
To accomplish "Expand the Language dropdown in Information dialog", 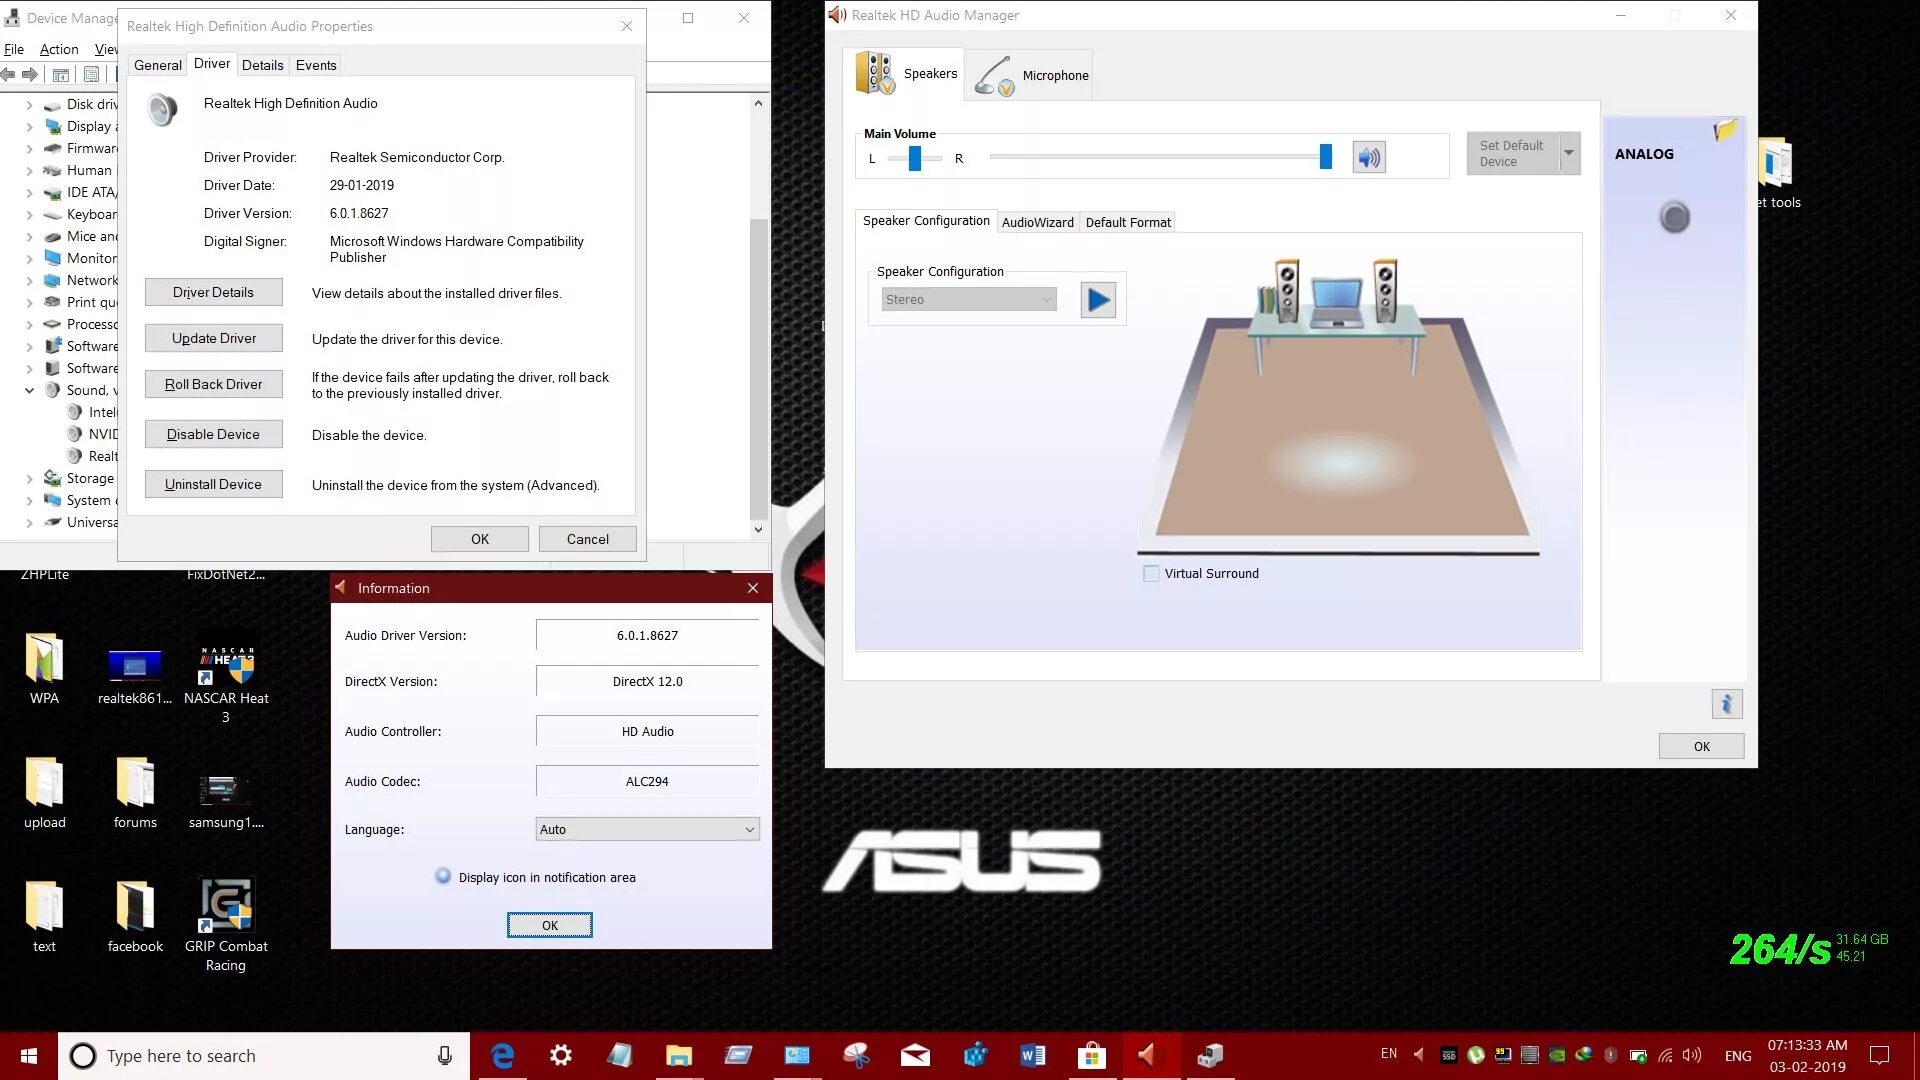I will click(746, 828).
